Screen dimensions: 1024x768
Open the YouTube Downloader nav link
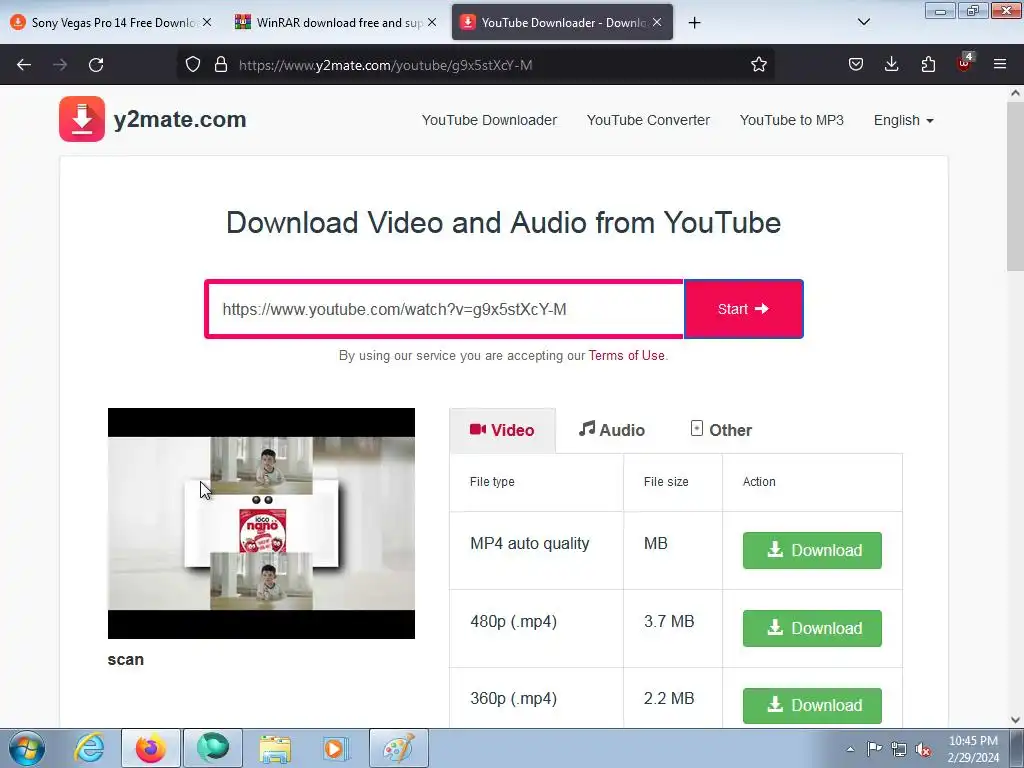click(x=489, y=120)
